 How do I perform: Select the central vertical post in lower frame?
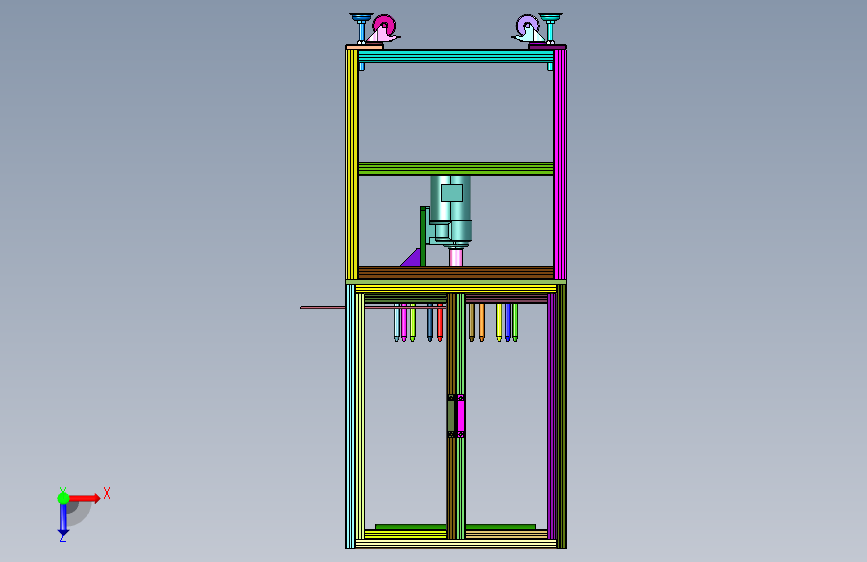[456, 416]
